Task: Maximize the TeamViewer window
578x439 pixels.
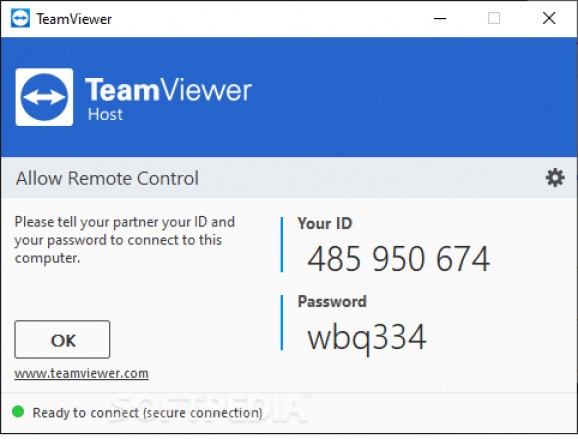Action: tap(494, 18)
